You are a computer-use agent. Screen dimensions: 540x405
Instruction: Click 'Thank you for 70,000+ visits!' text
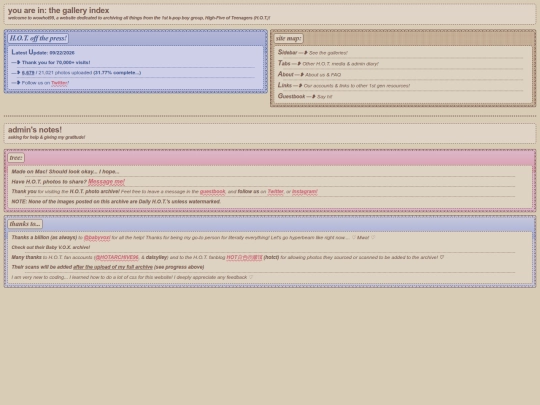tap(56, 62)
